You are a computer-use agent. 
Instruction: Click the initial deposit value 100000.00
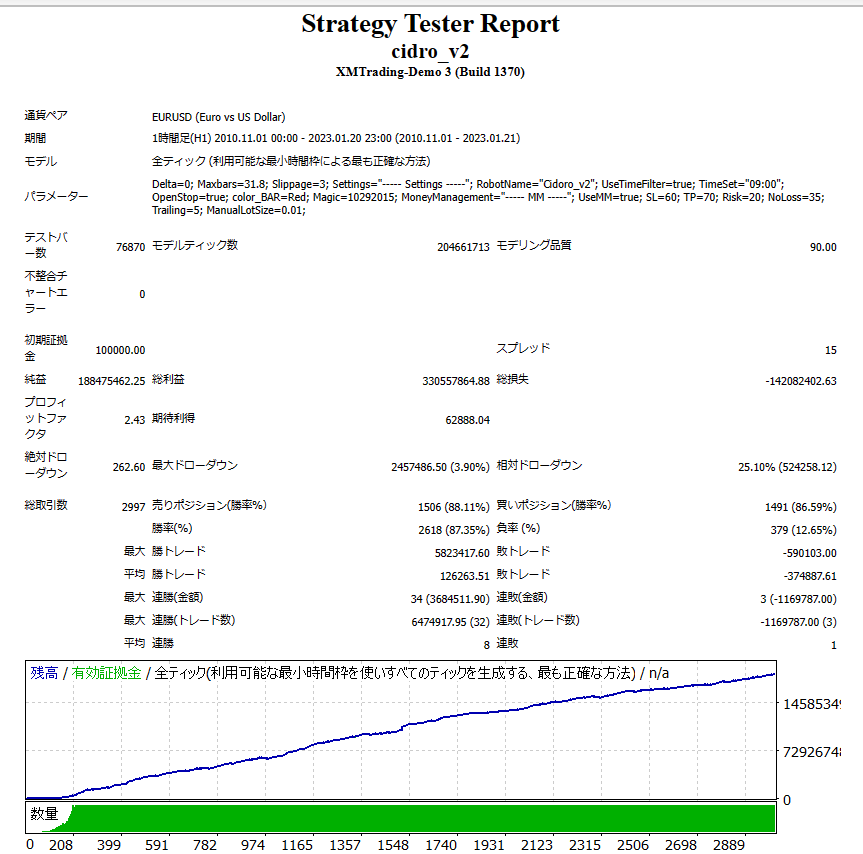click(x=121, y=350)
